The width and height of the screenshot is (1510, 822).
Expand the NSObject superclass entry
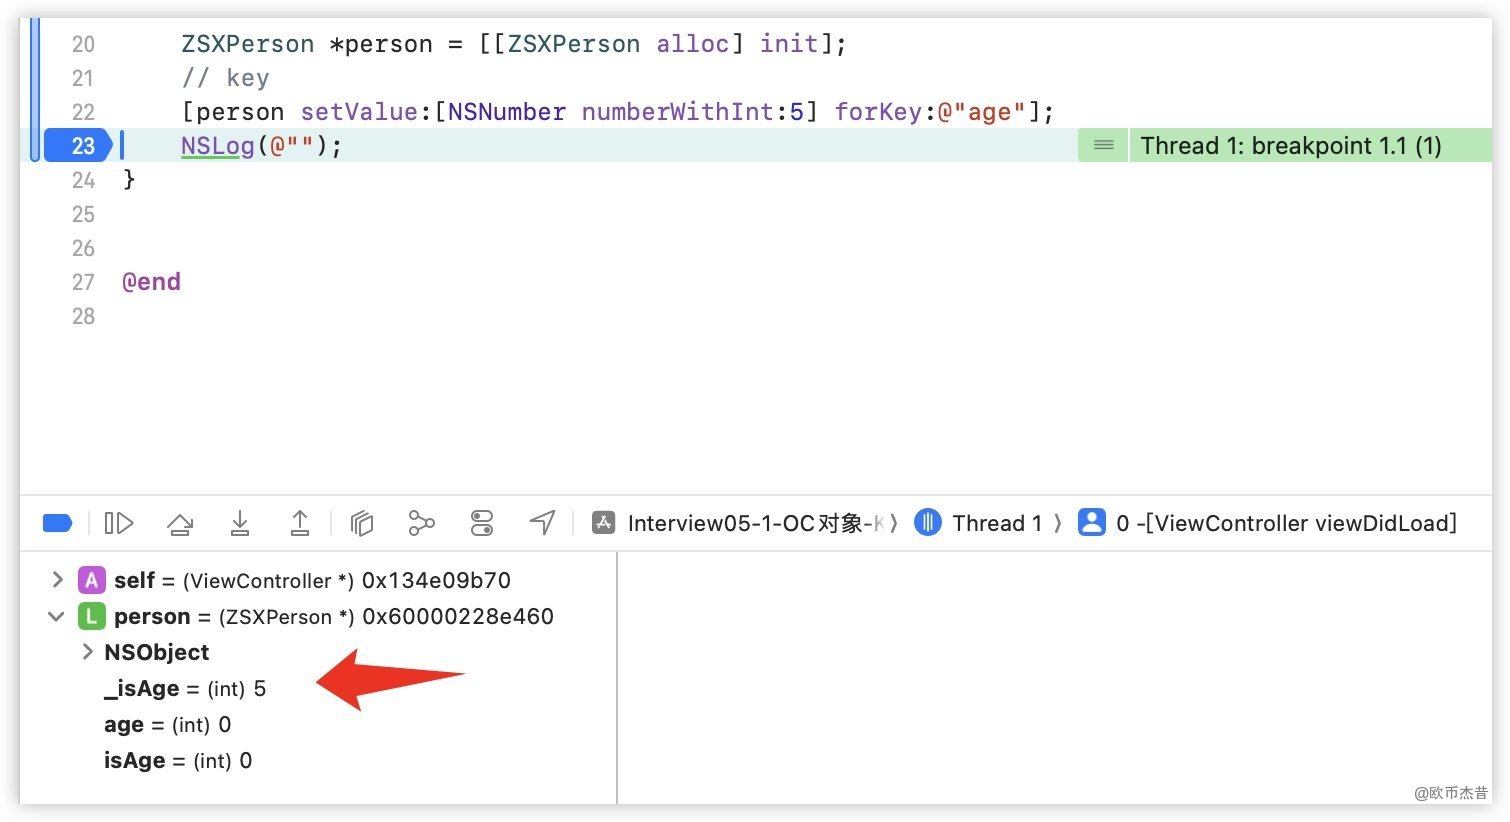click(88, 652)
